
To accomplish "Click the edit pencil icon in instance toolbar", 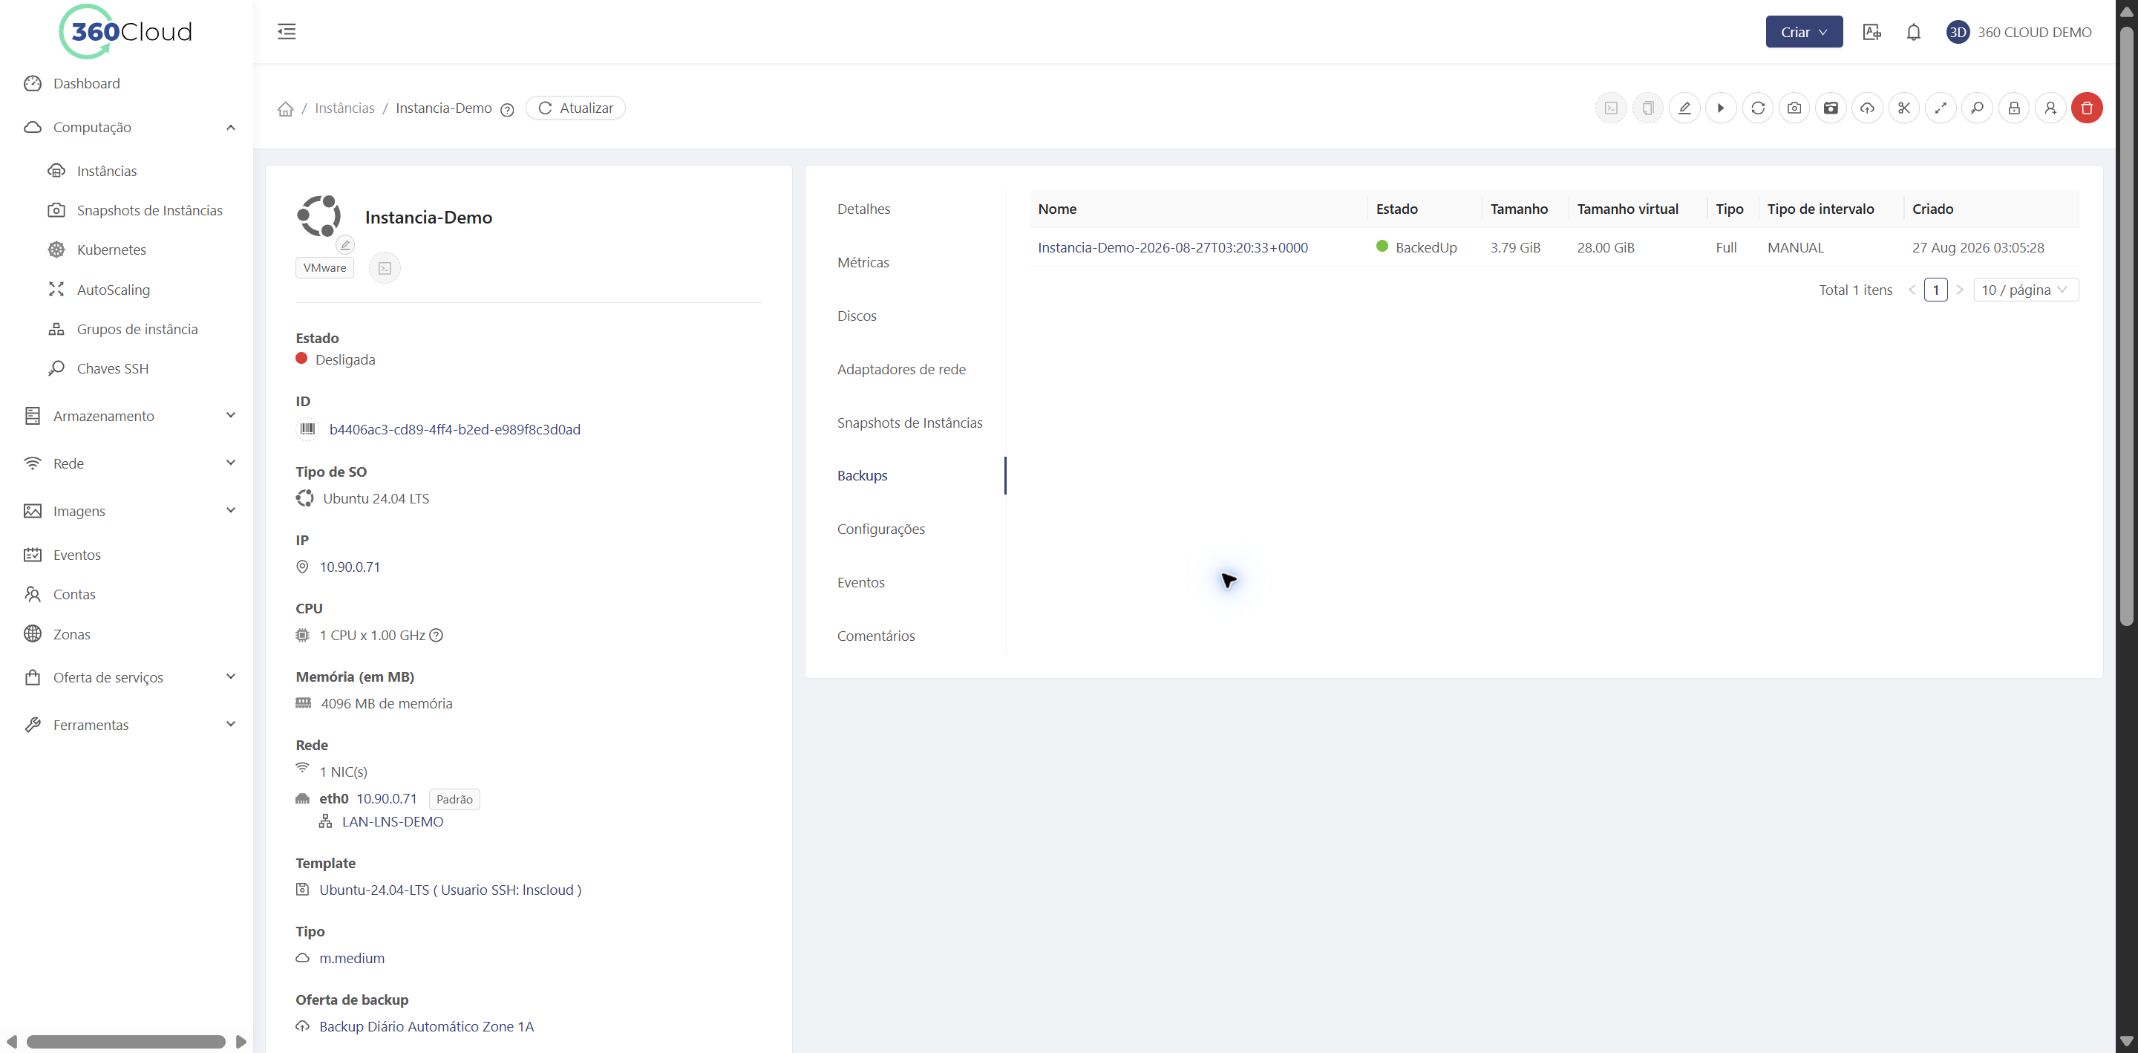I will tap(1684, 108).
